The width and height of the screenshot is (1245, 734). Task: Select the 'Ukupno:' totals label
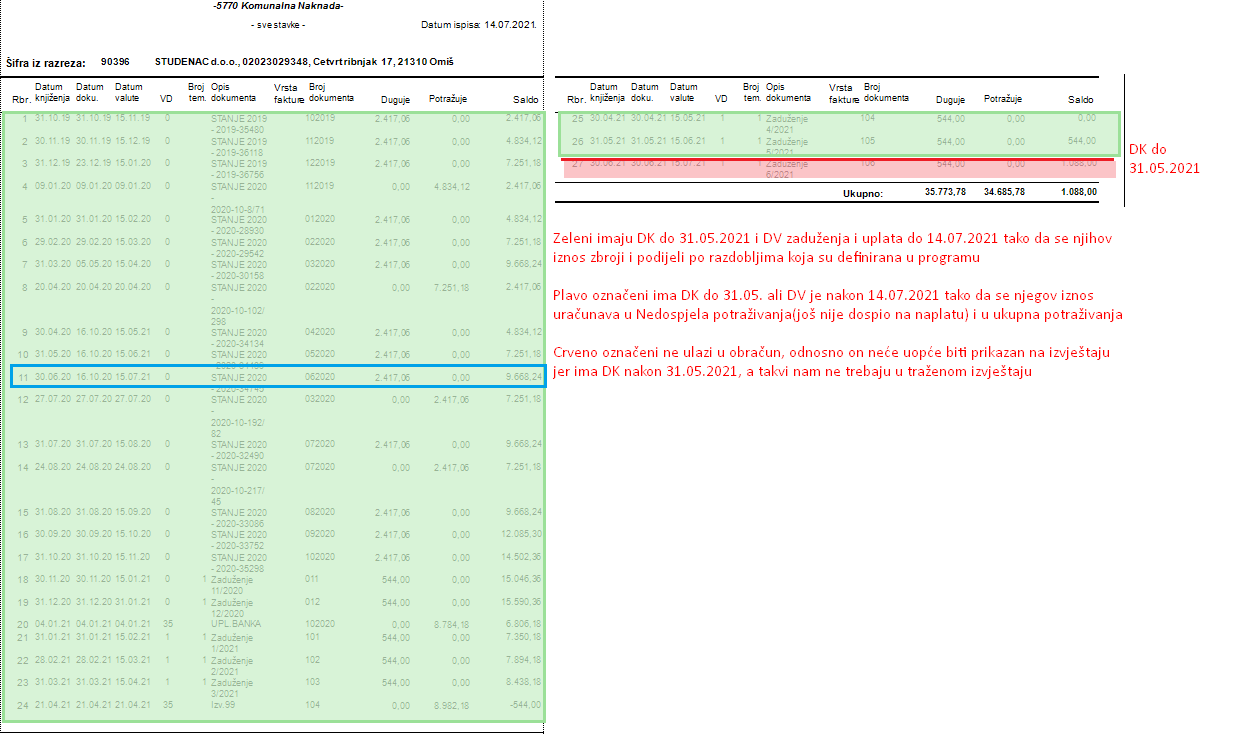[x=862, y=193]
